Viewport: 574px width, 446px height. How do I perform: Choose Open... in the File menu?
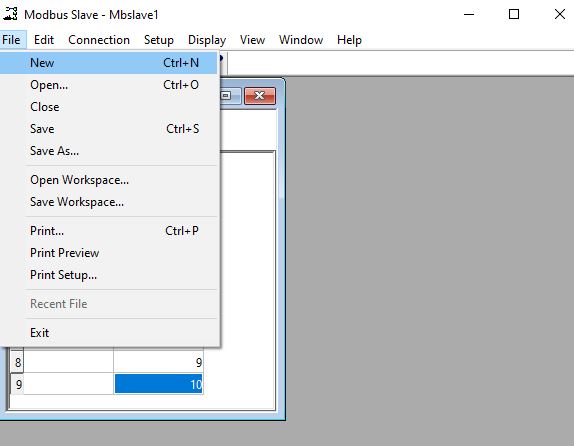pos(109,85)
